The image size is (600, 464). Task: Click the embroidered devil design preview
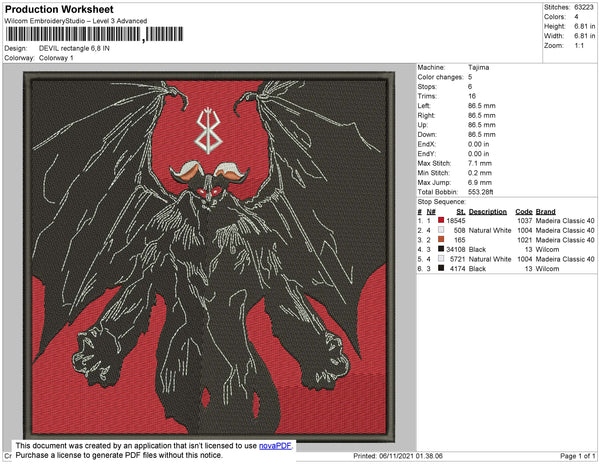pos(209,257)
